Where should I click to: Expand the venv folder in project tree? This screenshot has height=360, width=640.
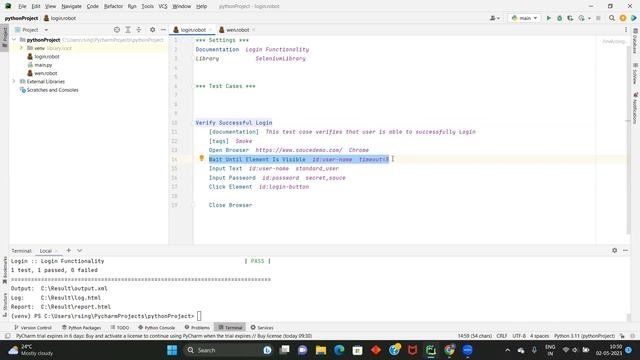(x=21, y=48)
